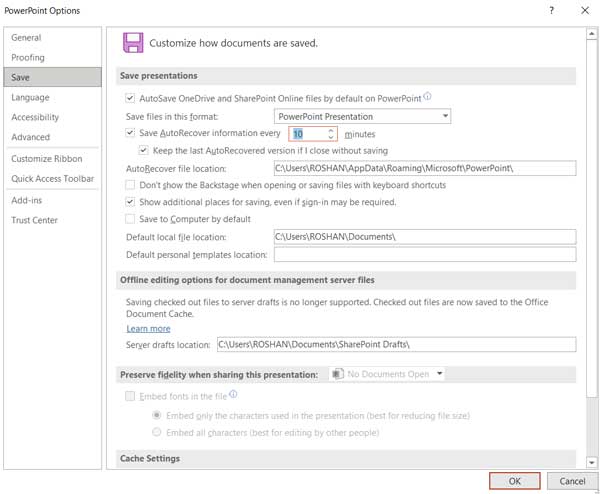The image size is (600, 494).
Task: Click the help question mark icon
Action: pos(551,10)
